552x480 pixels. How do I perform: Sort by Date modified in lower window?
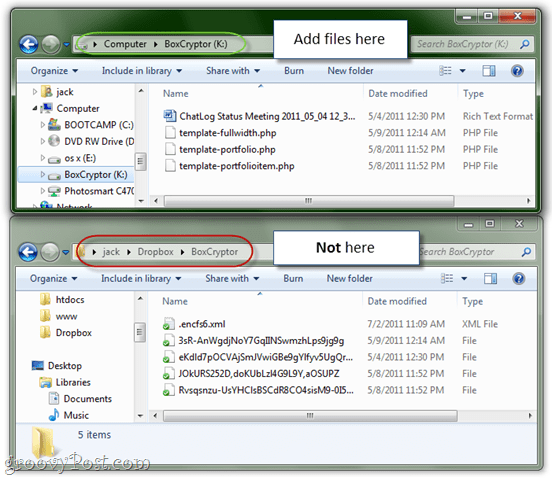point(397,301)
